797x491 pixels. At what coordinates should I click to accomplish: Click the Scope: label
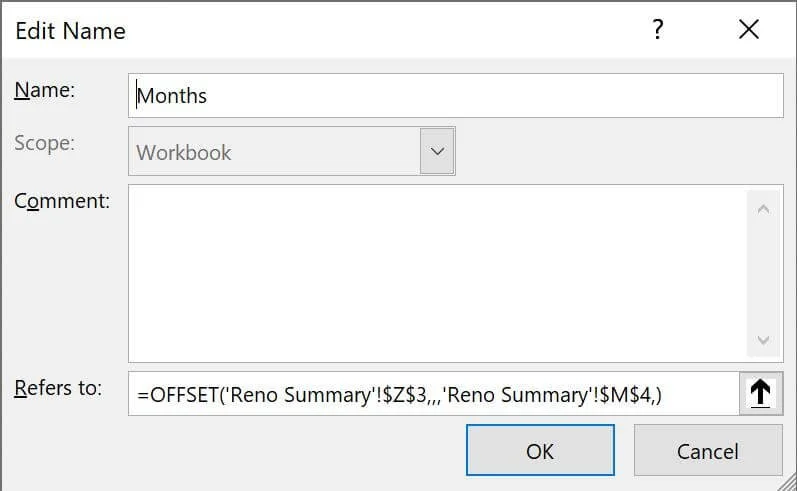[44, 143]
